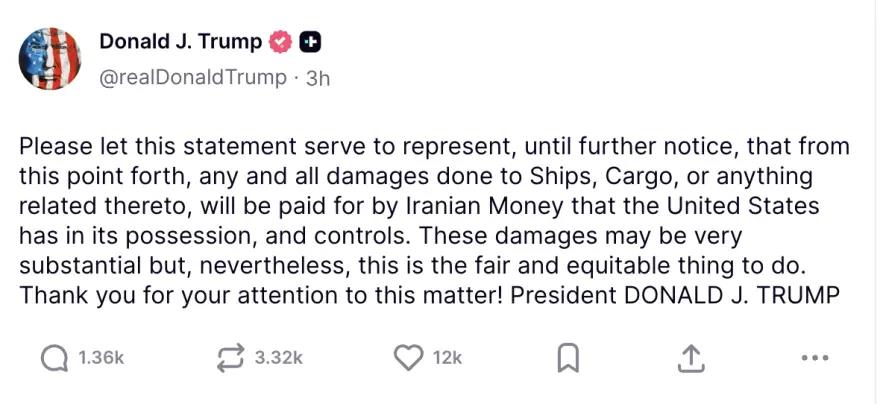View the 1.36k replies count
880x404 pixels.
click(101, 358)
